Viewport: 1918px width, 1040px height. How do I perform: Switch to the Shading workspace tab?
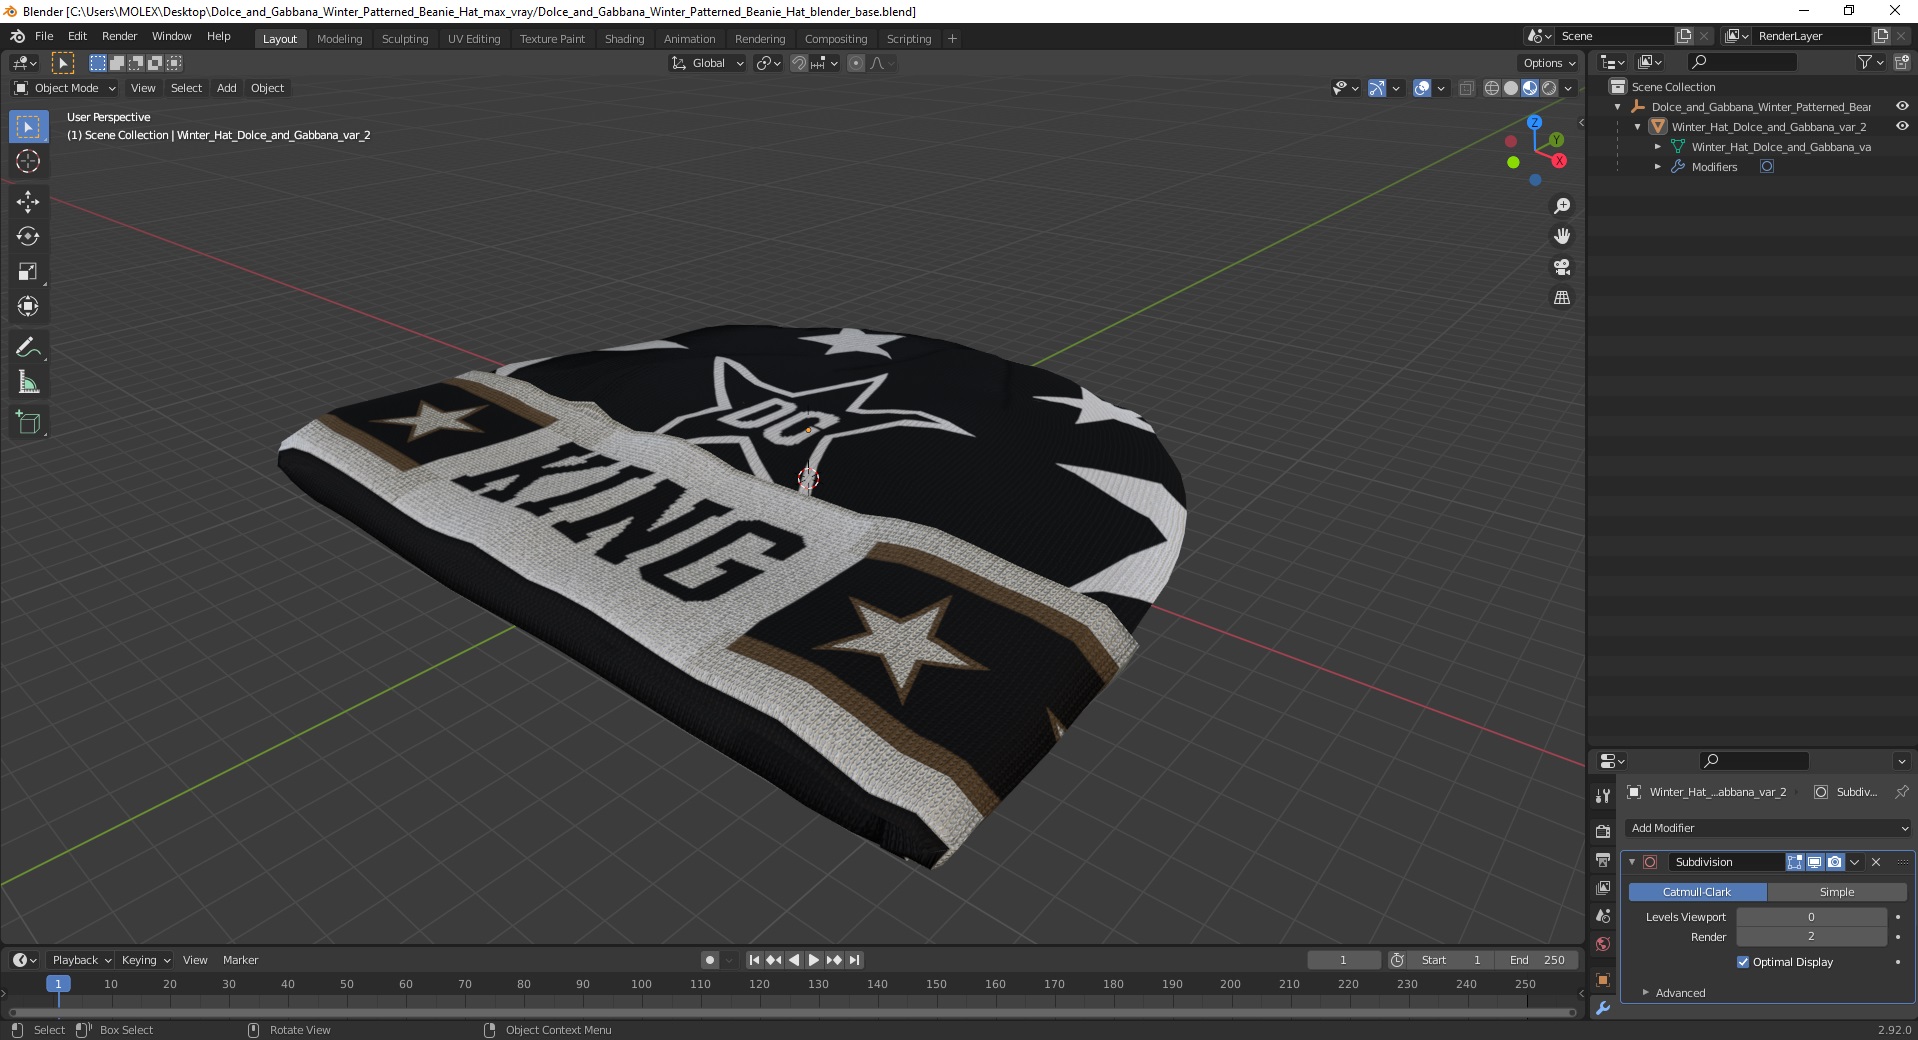(624, 39)
